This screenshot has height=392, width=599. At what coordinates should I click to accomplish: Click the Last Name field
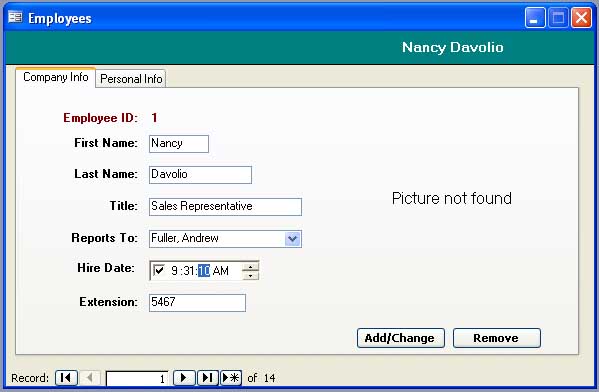200,175
